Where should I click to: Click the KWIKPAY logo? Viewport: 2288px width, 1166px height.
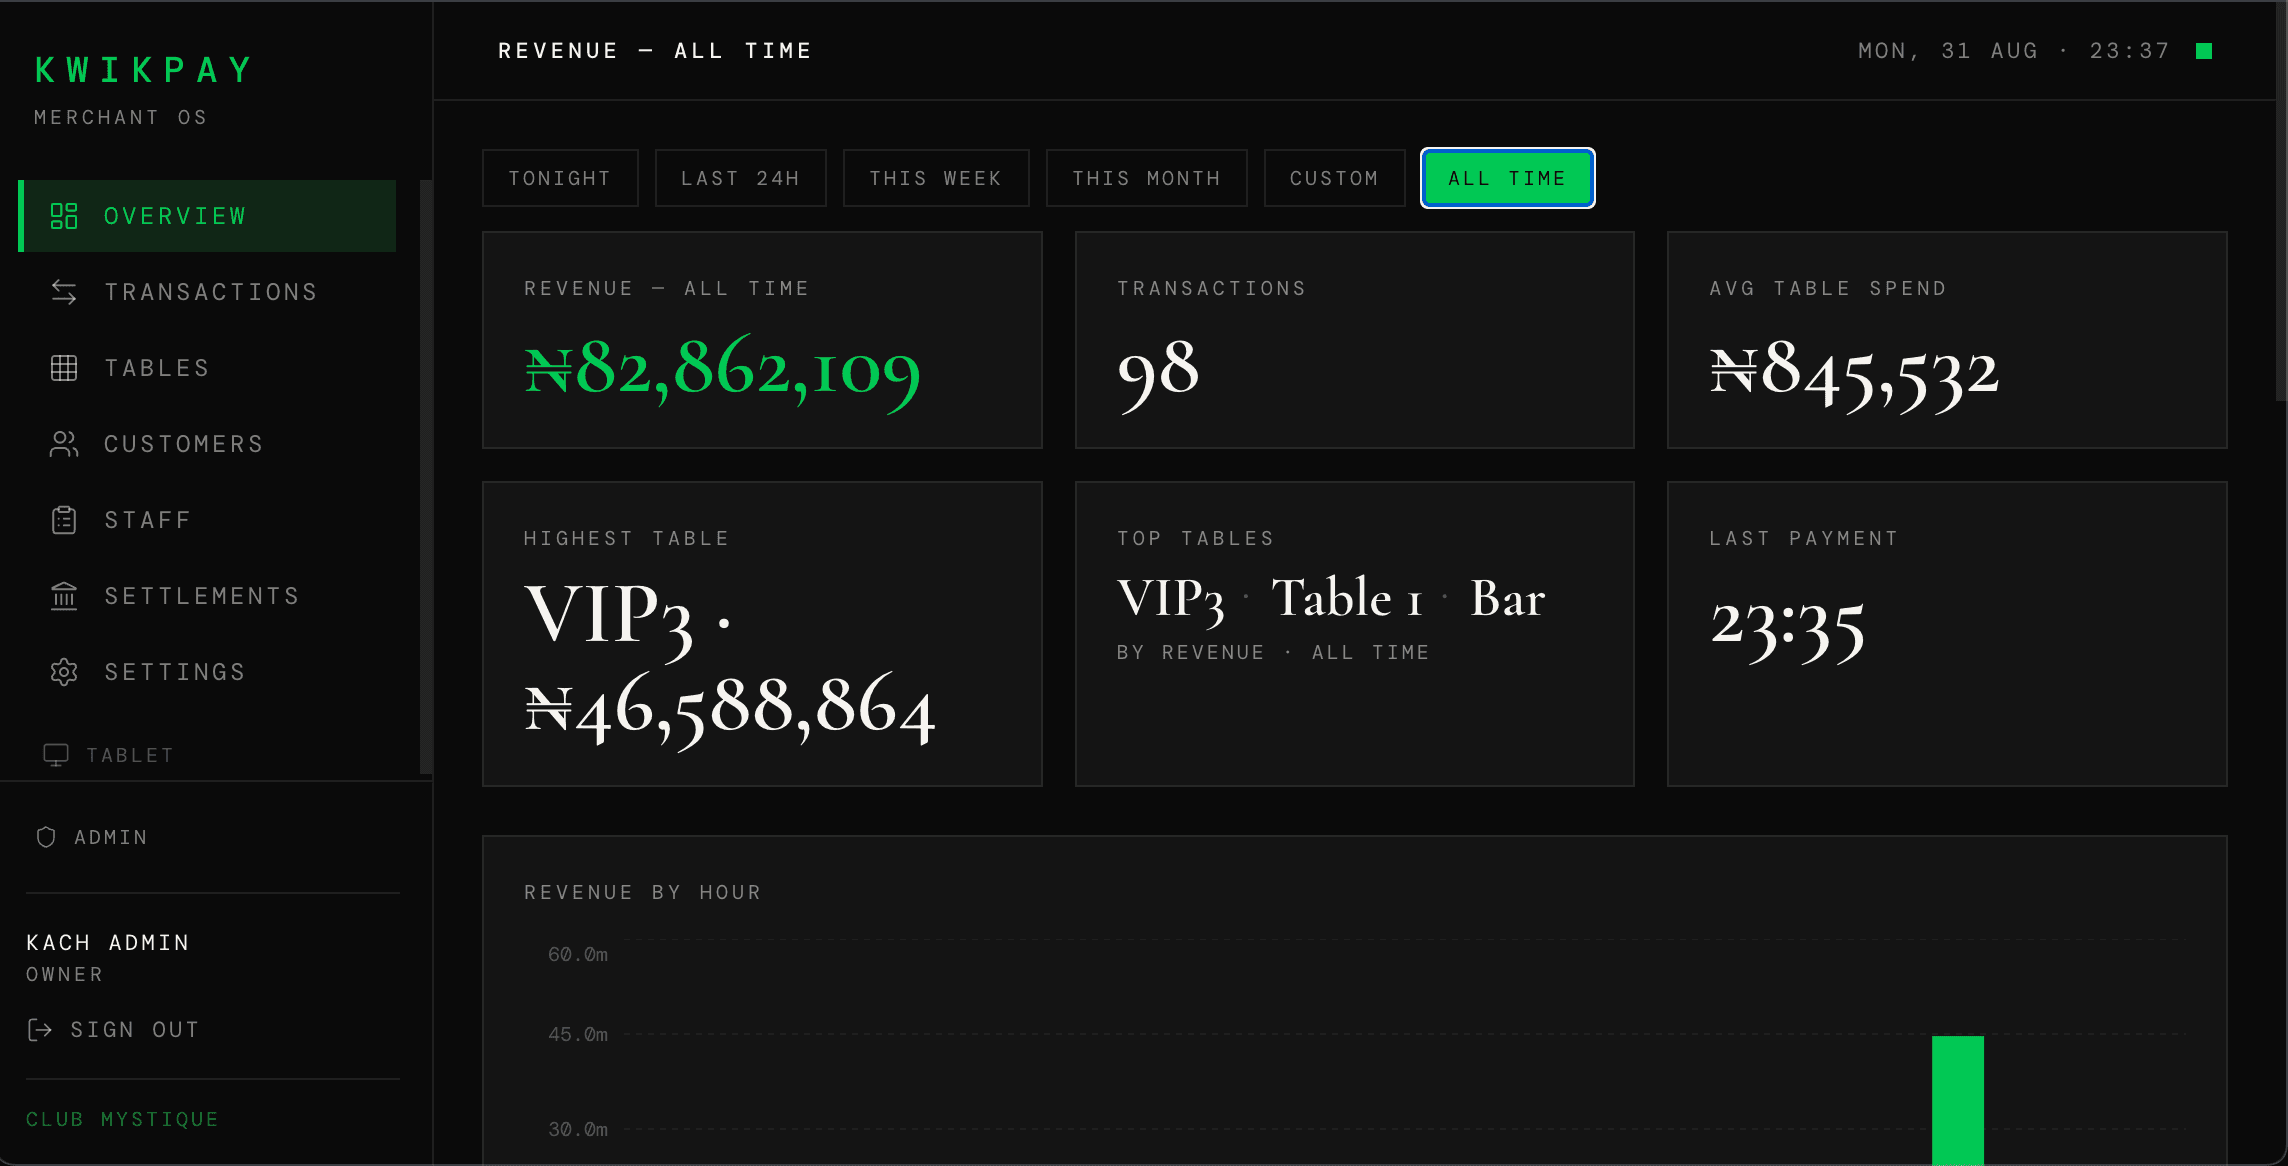(x=145, y=70)
